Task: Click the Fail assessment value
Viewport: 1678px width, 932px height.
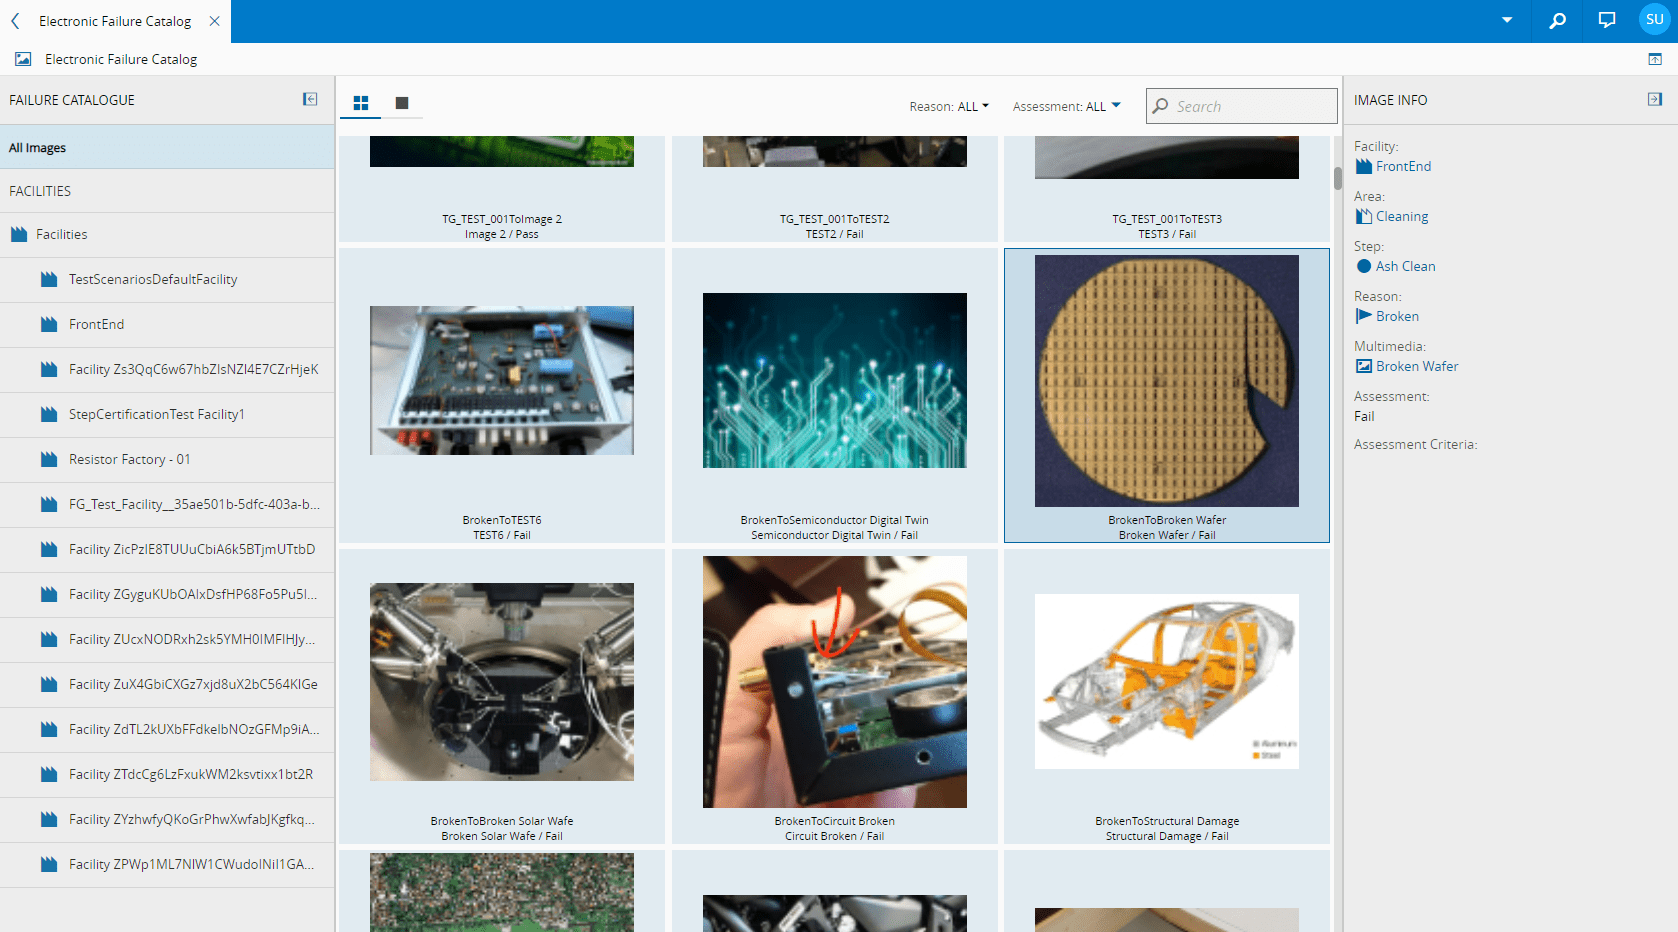Action: [x=1364, y=416]
